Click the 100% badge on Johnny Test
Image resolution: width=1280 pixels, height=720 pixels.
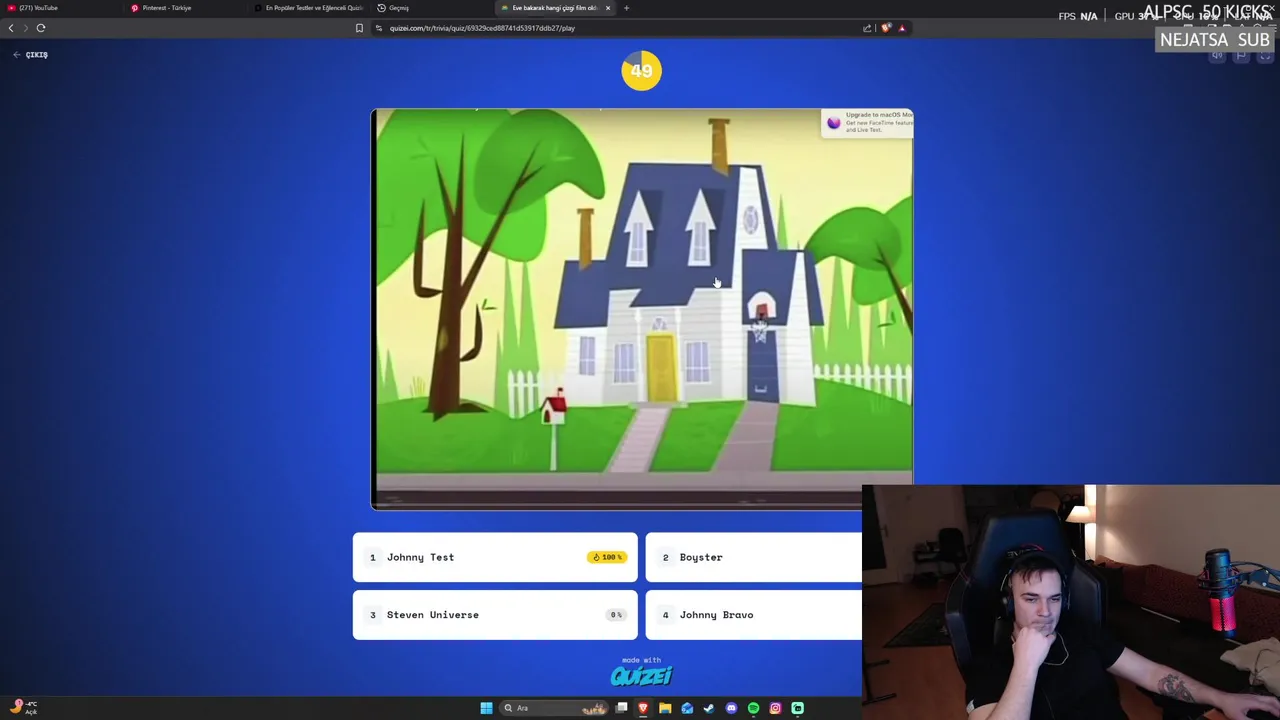607,557
